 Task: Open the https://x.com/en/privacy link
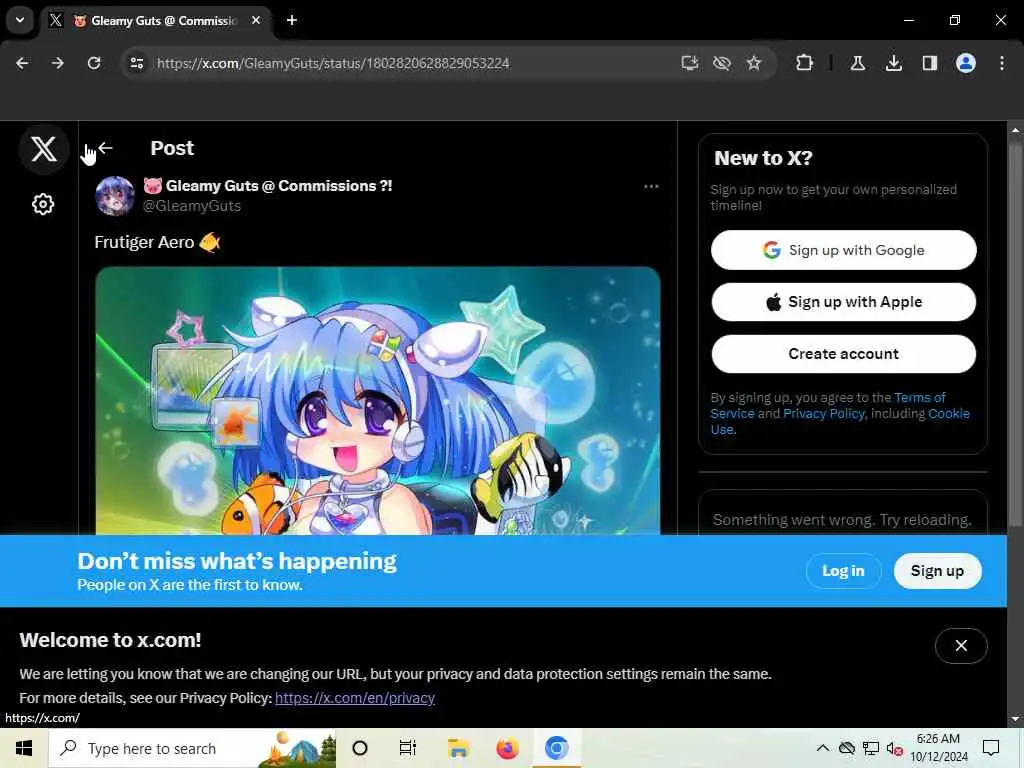[355, 698]
